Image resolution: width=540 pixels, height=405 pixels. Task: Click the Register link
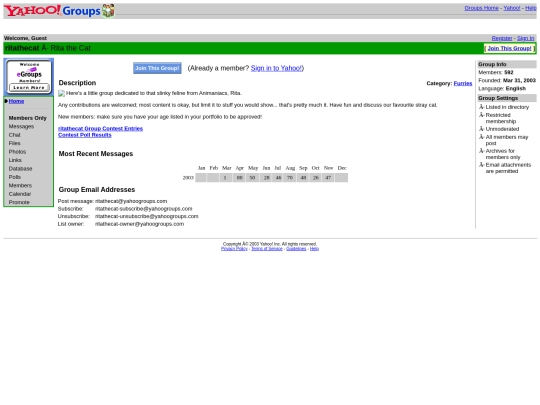(502, 38)
